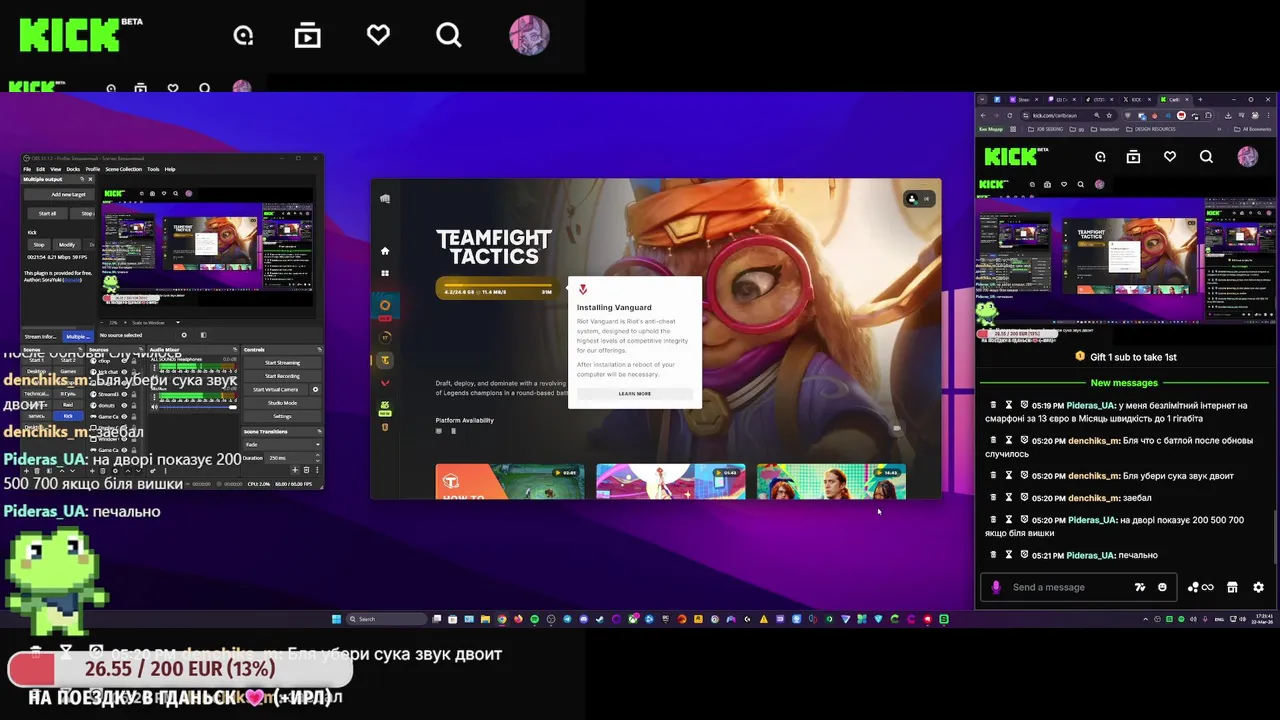Viewport: 1280px width, 720px height.
Task: Open chat settings gear in Kick chat
Action: pyautogui.click(x=1258, y=587)
